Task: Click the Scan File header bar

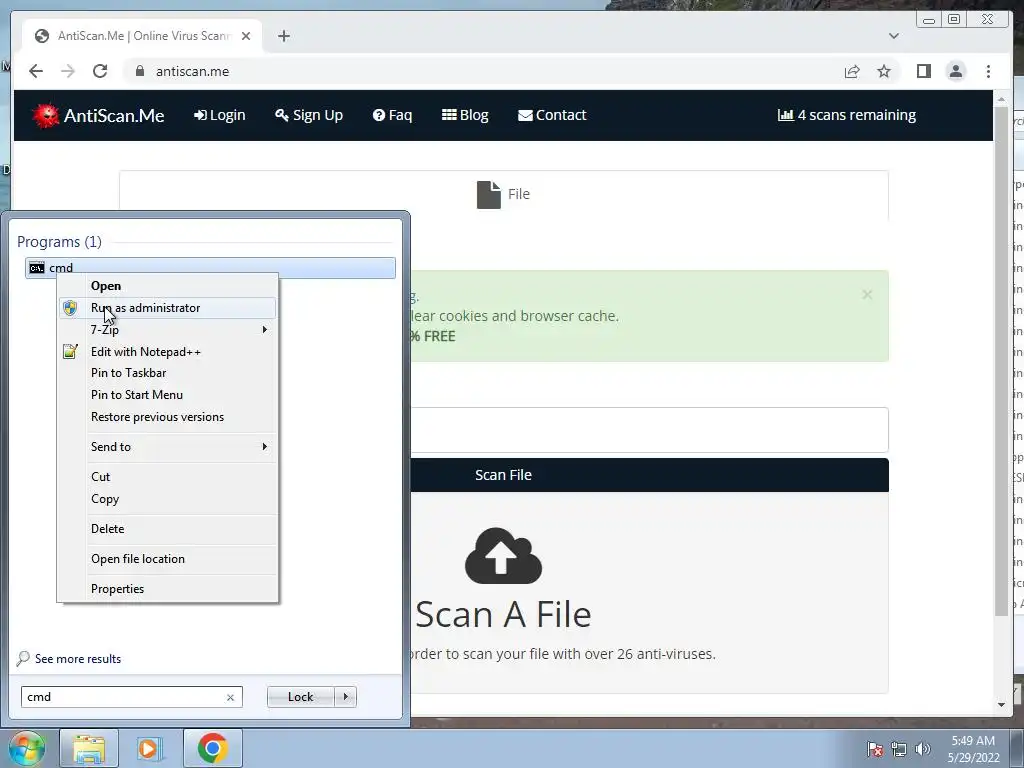Action: 504,475
